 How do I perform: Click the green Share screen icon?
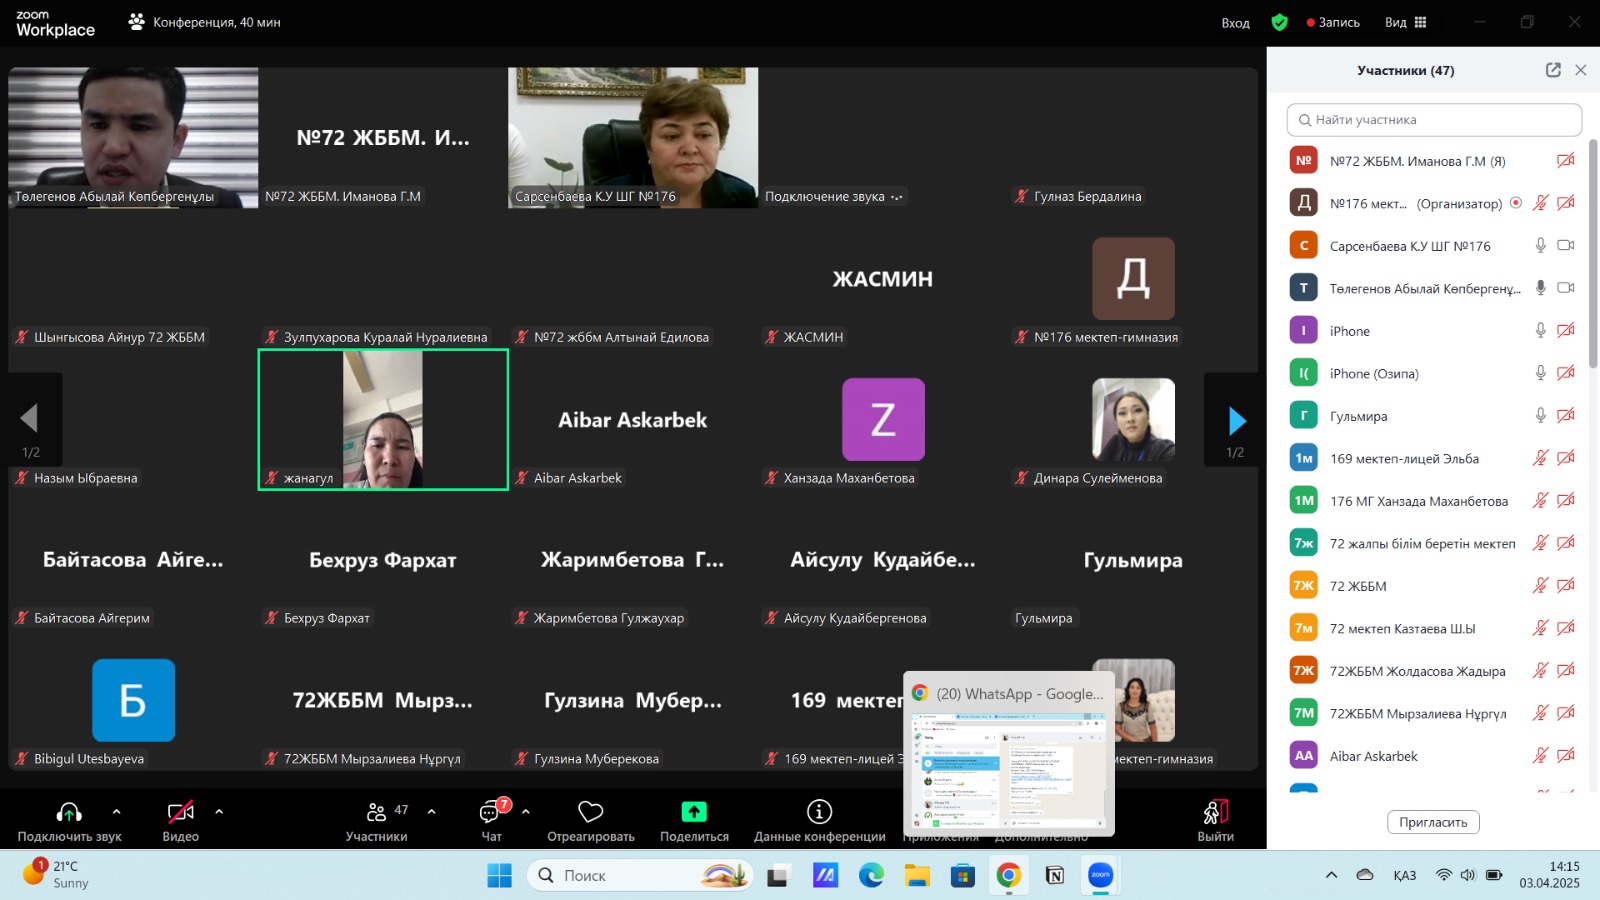click(694, 812)
